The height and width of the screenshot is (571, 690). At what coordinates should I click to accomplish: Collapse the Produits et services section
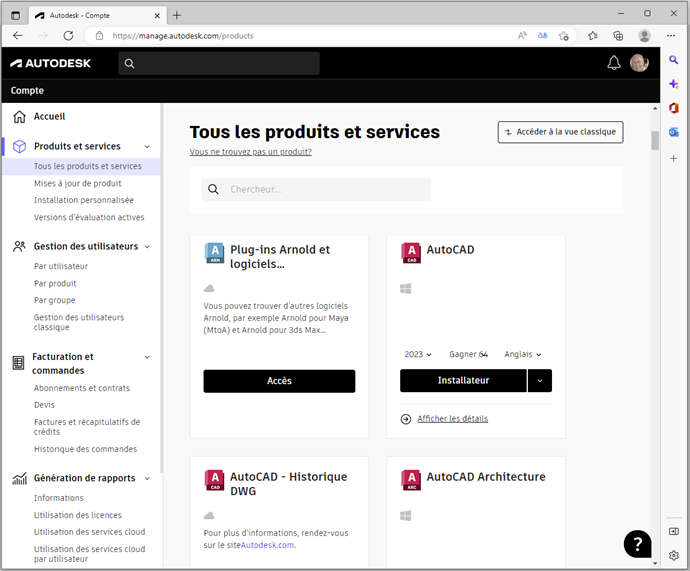pos(147,146)
